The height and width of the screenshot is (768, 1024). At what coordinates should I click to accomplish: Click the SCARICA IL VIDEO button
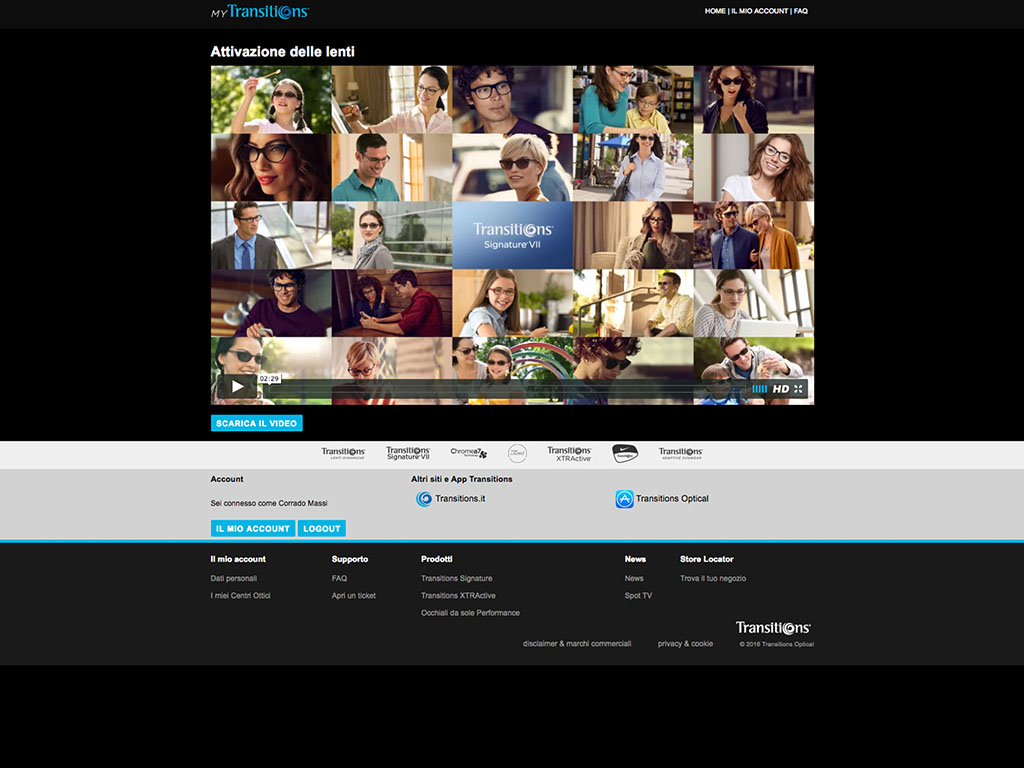[x=257, y=423]
